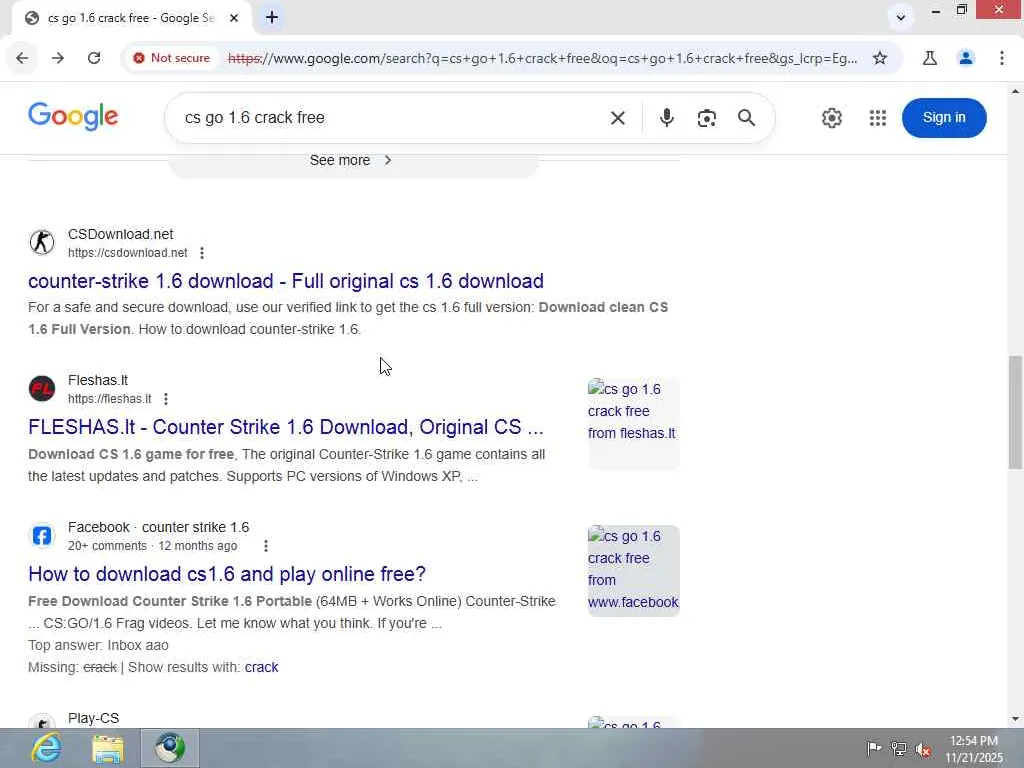Open the Chrome Labs flask icon
Image resolution: width=1024 pixels, height=768 pixels.
tap(929, 58)
